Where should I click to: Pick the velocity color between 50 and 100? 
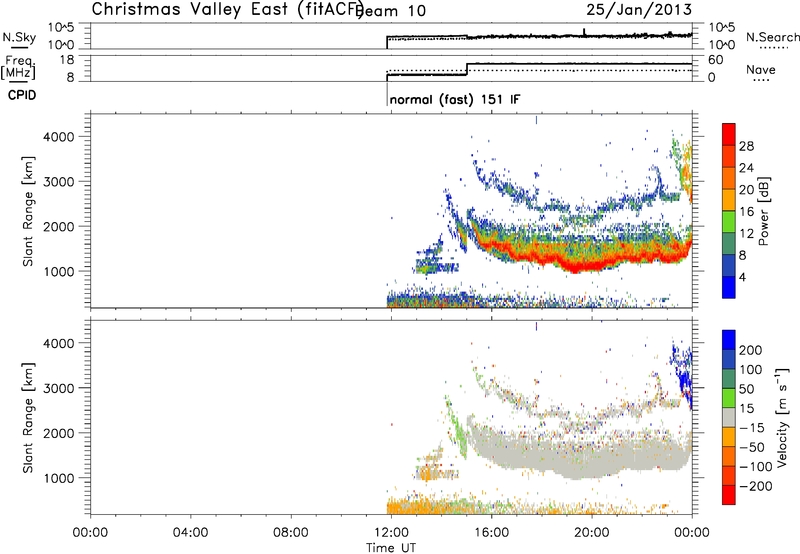(x=729, y=379)
